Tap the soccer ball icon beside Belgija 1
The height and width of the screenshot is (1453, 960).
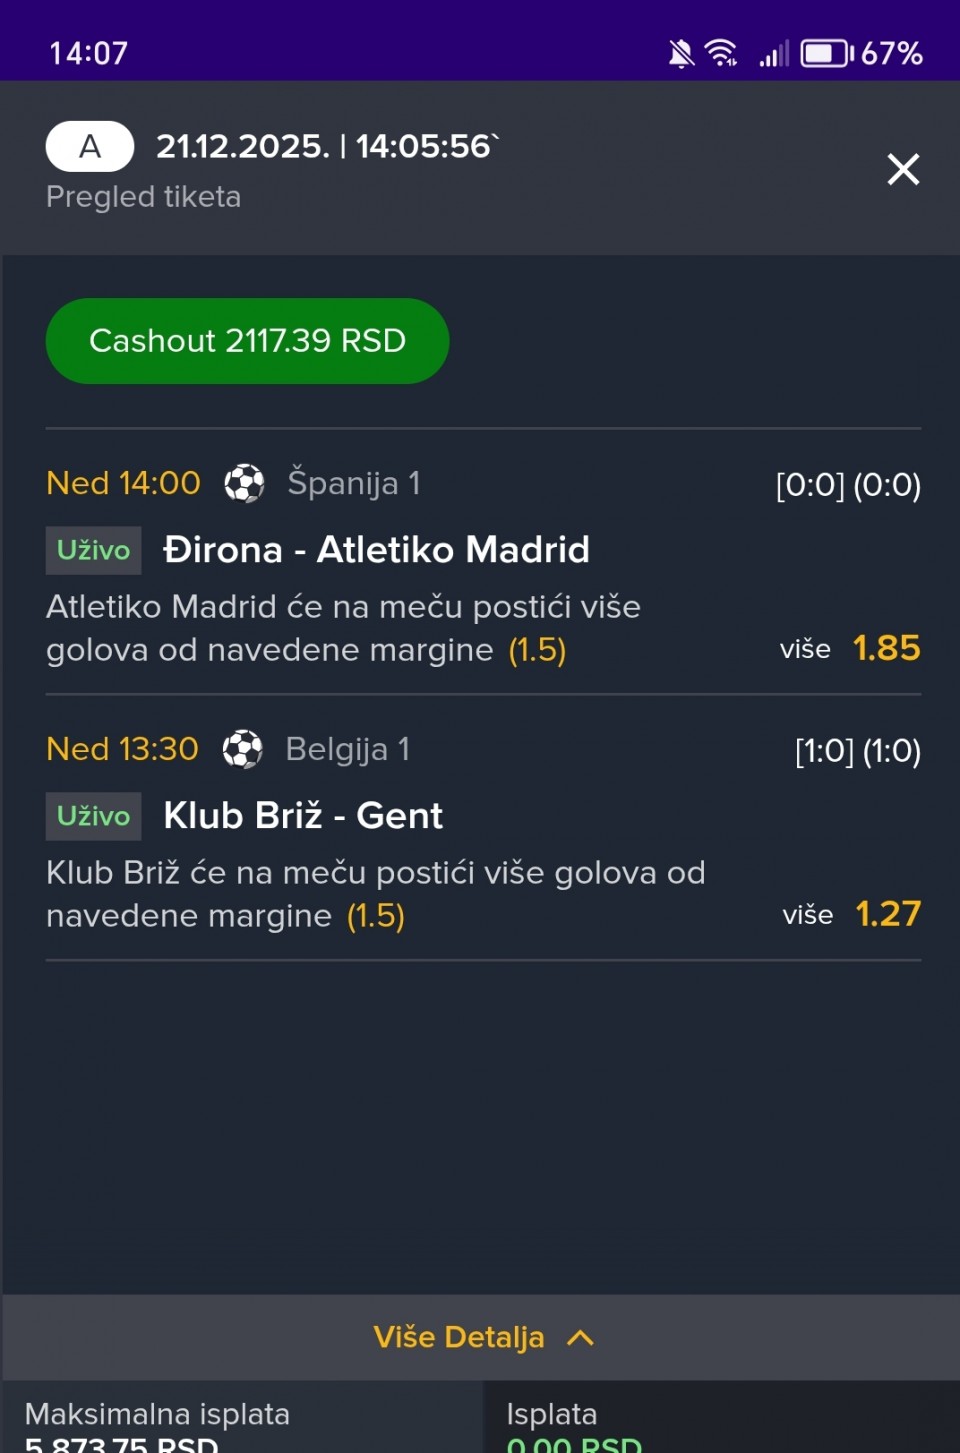click(x=242, y=749)
